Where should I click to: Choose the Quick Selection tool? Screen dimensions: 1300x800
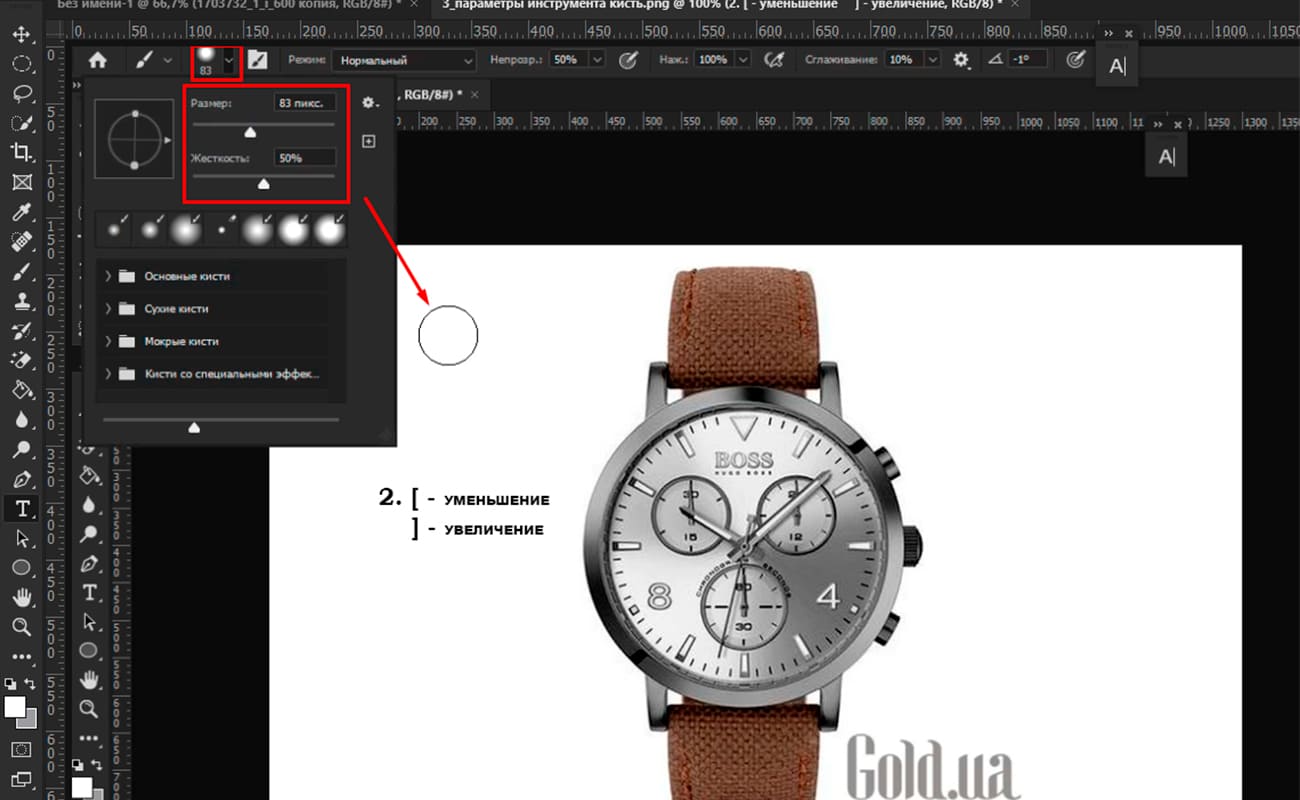(x=21, y=124)
